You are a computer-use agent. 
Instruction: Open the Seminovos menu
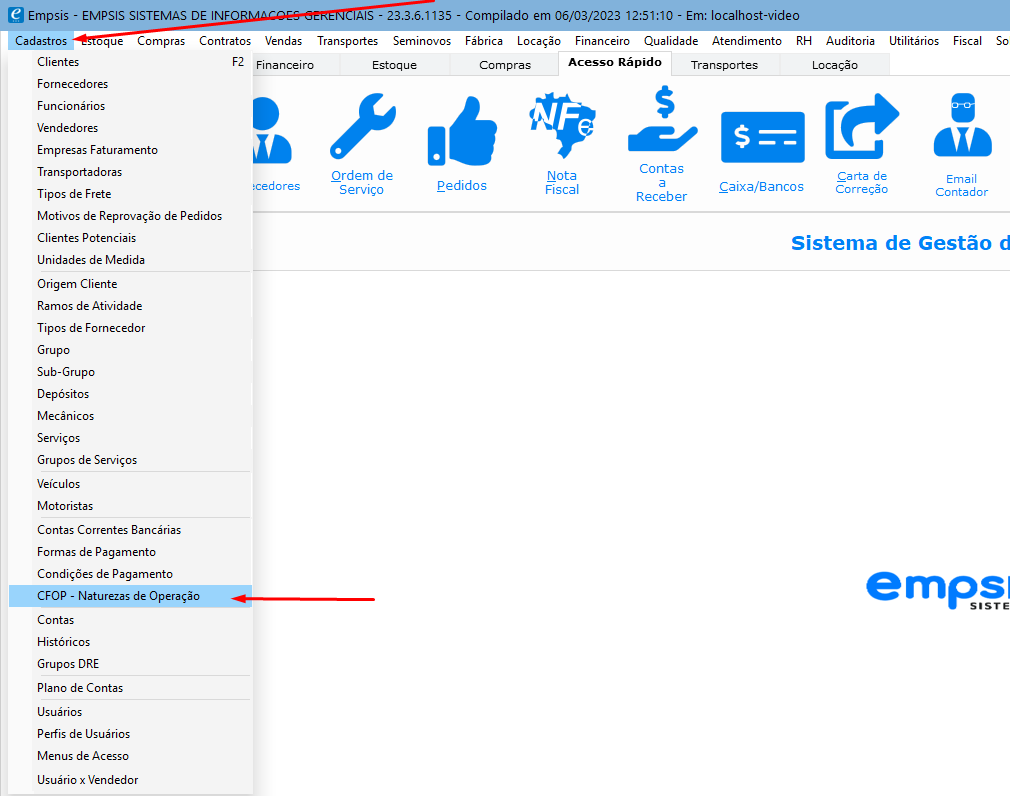(x=422, y=41)
